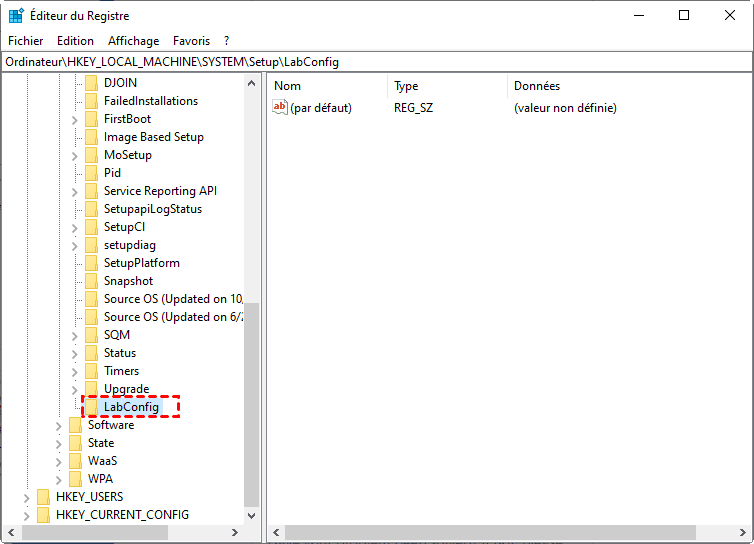The height and width of the screenshot is (544, 754).
Task: Click the Snapshot folder icon
Action: [x=91, y=281]
